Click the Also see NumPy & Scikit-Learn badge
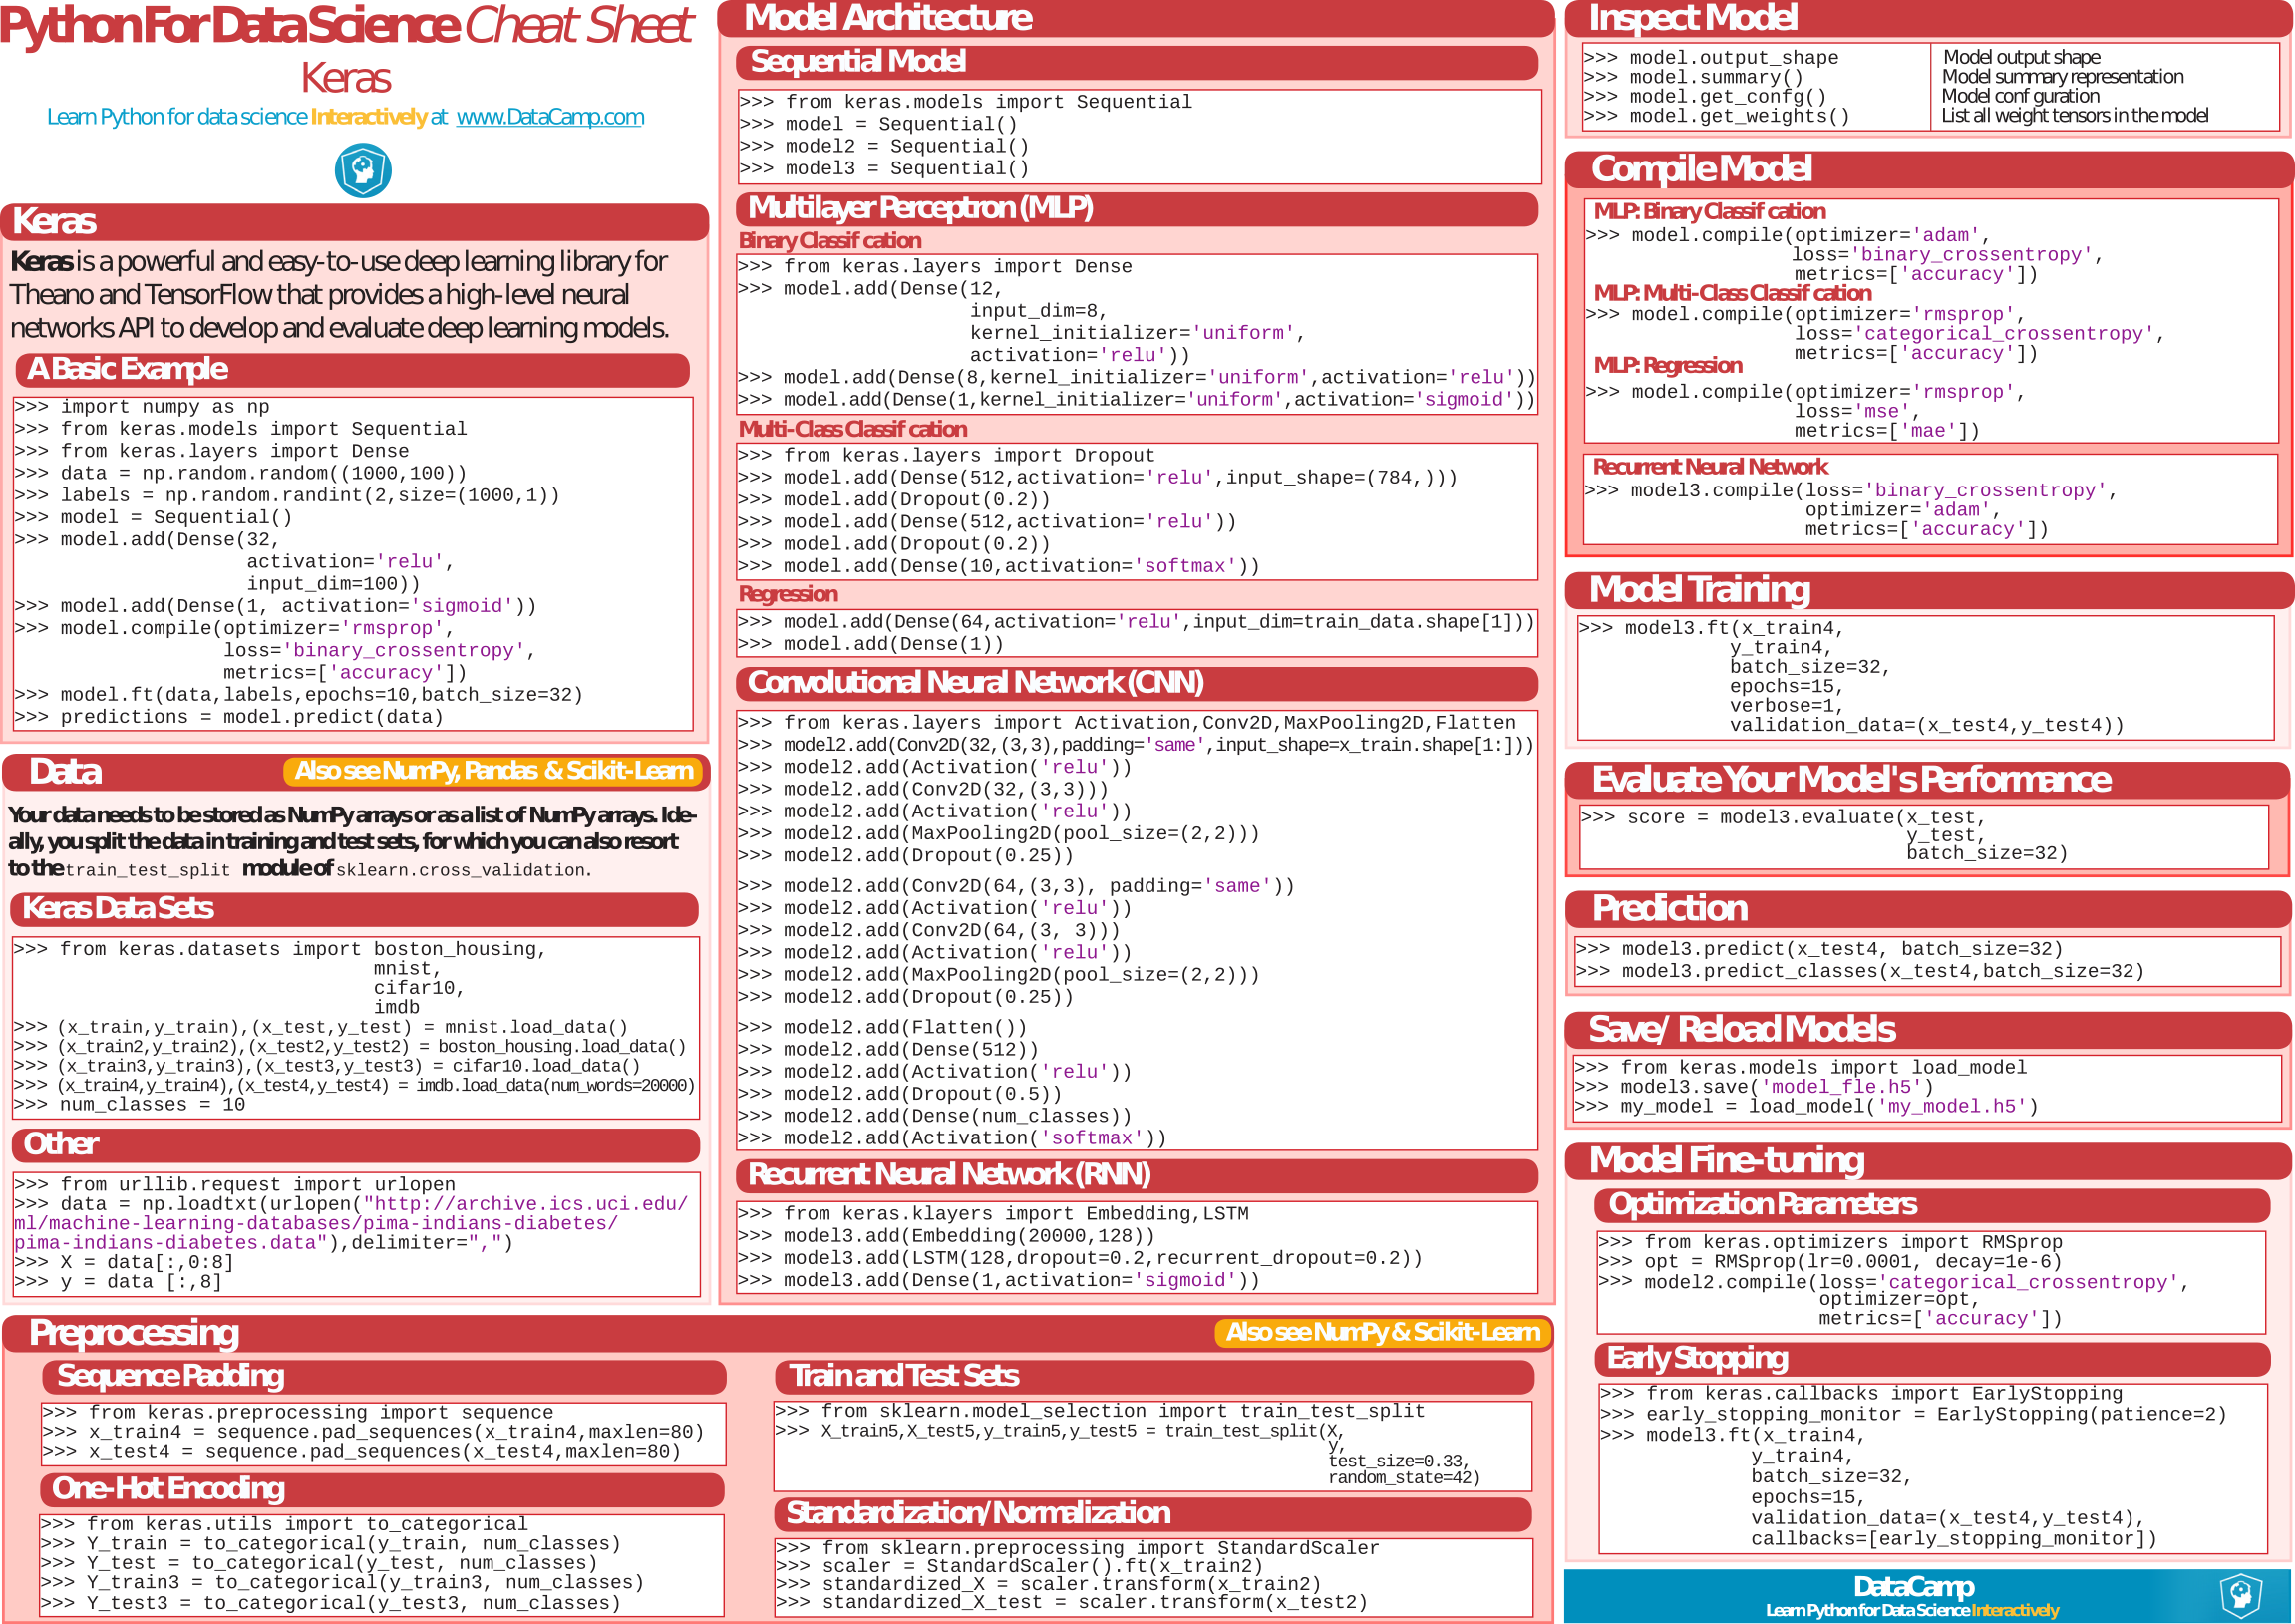 coord(1382,1332)
